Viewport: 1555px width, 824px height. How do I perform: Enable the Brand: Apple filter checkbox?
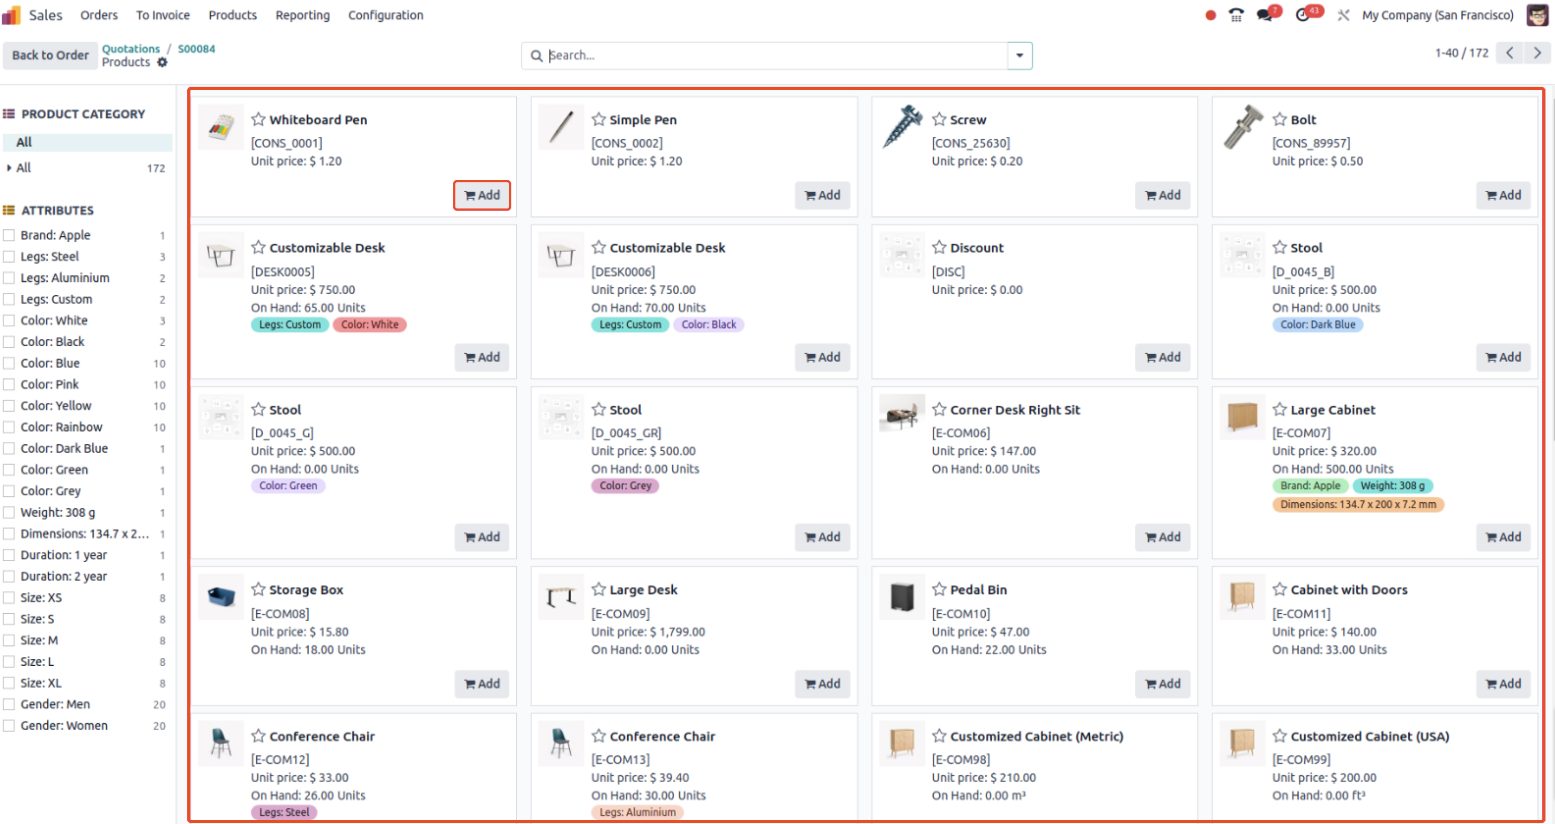9,235
